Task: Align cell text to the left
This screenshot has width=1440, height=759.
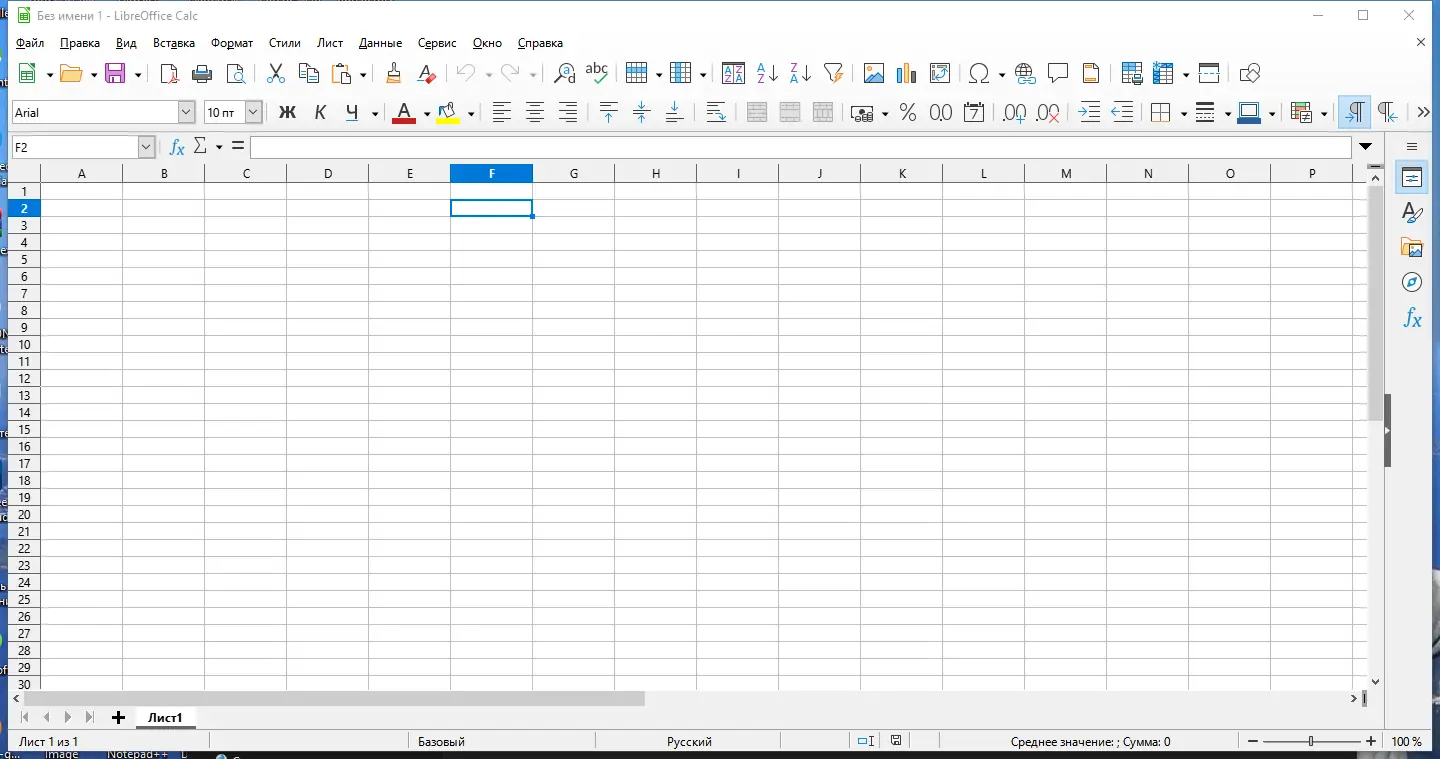Action: click(502, 113)
